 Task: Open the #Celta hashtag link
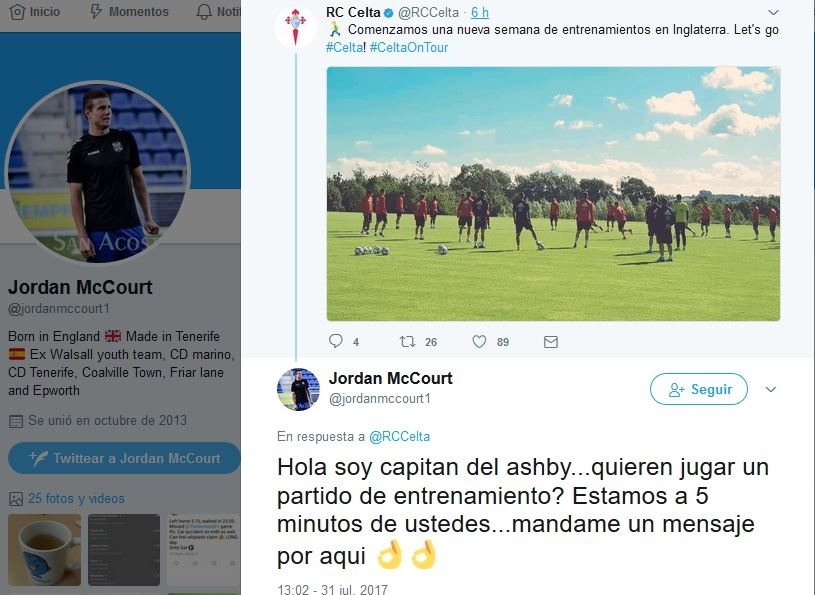[345, 47]
